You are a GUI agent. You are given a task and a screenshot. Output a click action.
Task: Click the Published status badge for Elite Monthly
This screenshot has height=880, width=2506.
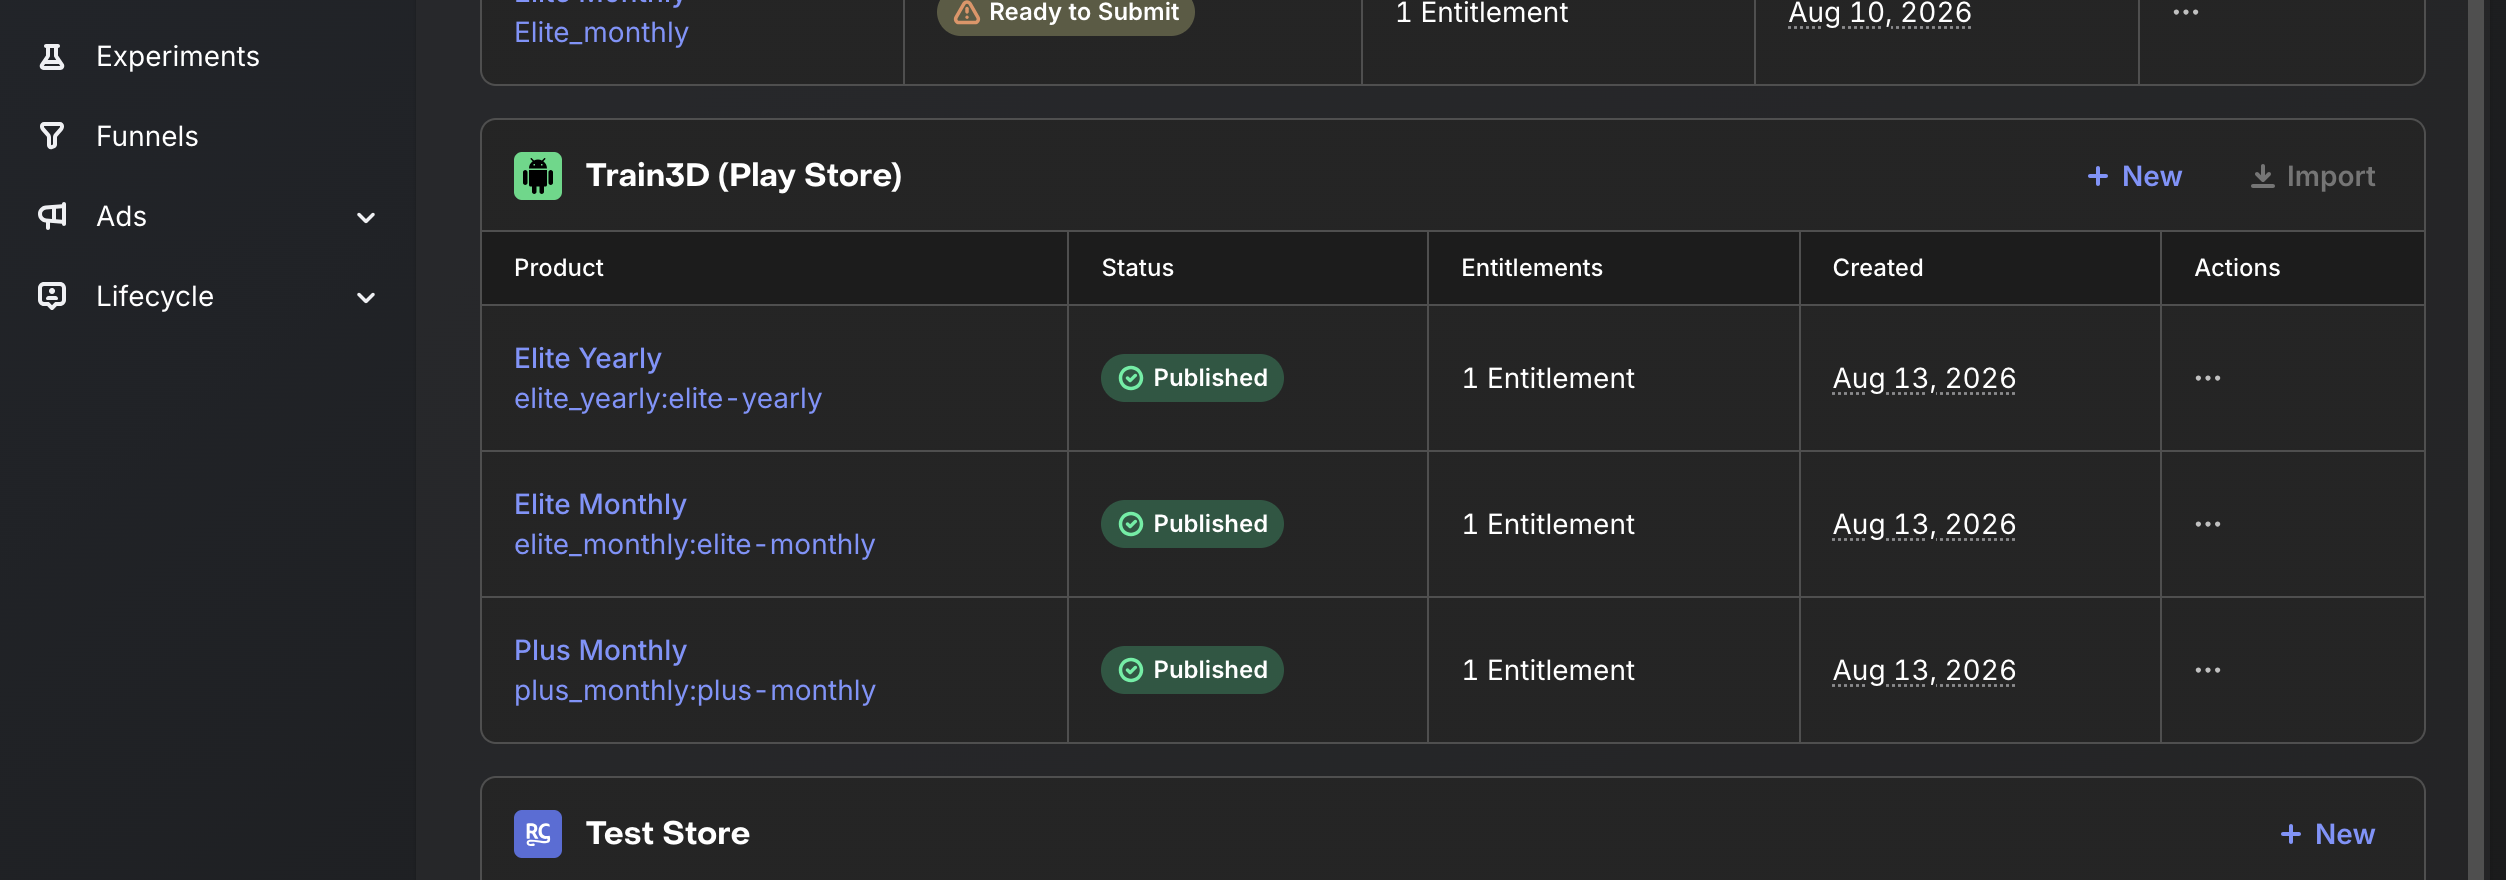(x=1192, y=524)
